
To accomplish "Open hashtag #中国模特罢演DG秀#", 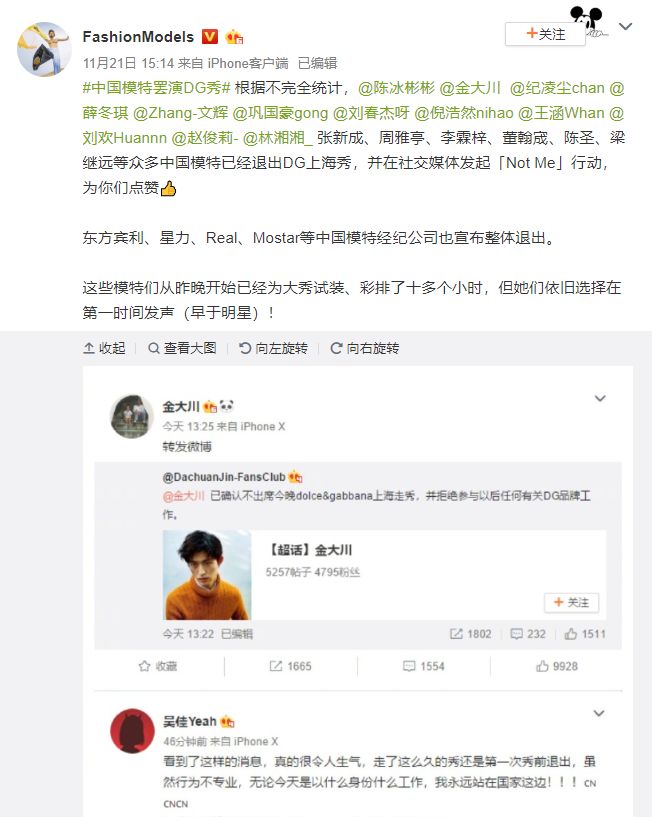I will pos(156,88).
